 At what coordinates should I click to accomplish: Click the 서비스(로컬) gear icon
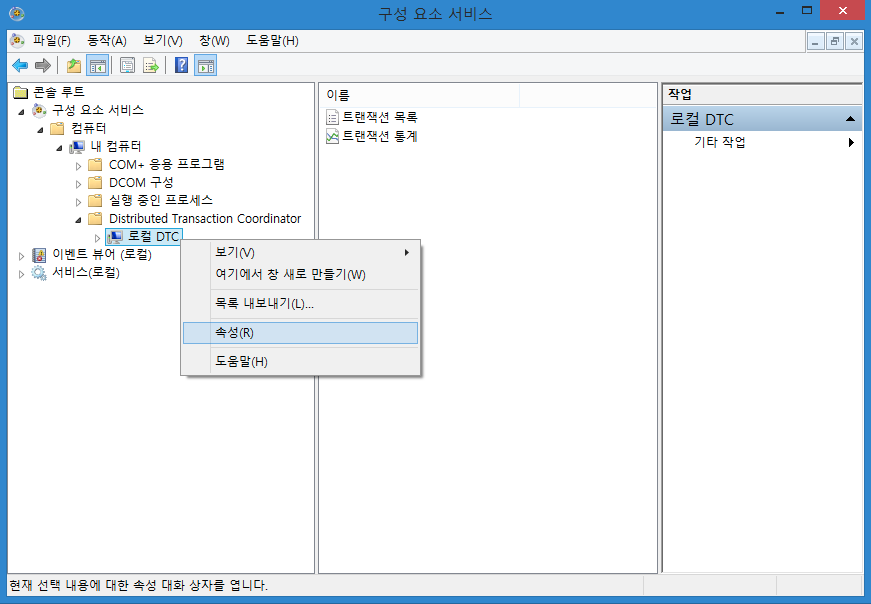click(39, 273)
